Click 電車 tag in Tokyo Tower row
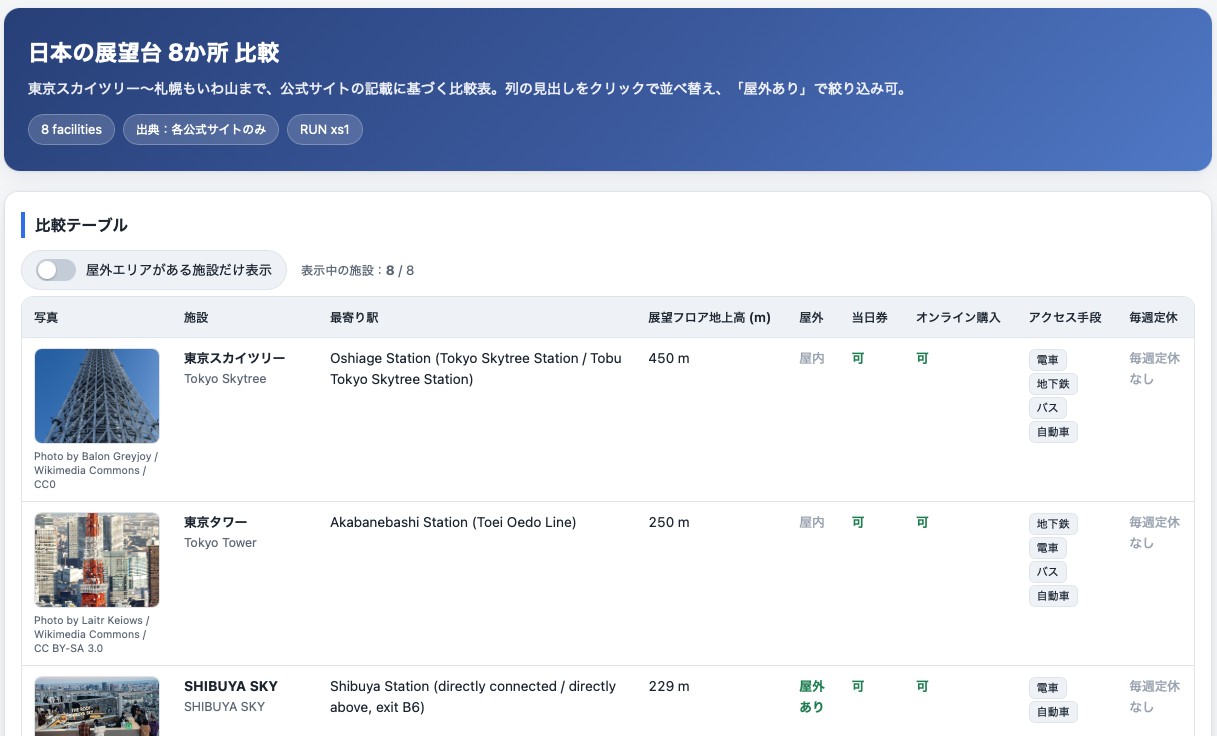Image resolution: width=1217 pixels, height=736 pixels. pyautogui.click(x=1047, y=548)
